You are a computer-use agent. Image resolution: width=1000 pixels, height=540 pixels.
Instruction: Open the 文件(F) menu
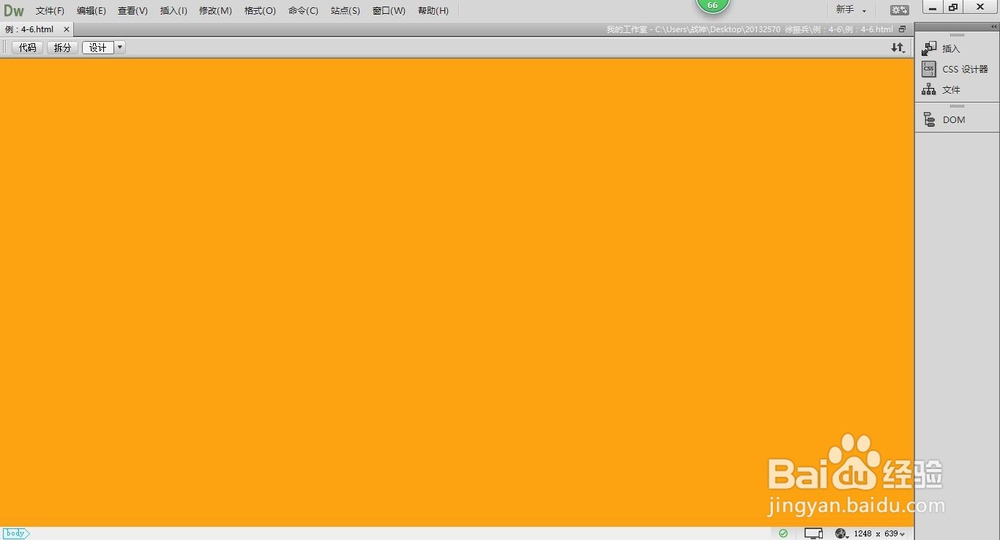(x=50, y=11)
